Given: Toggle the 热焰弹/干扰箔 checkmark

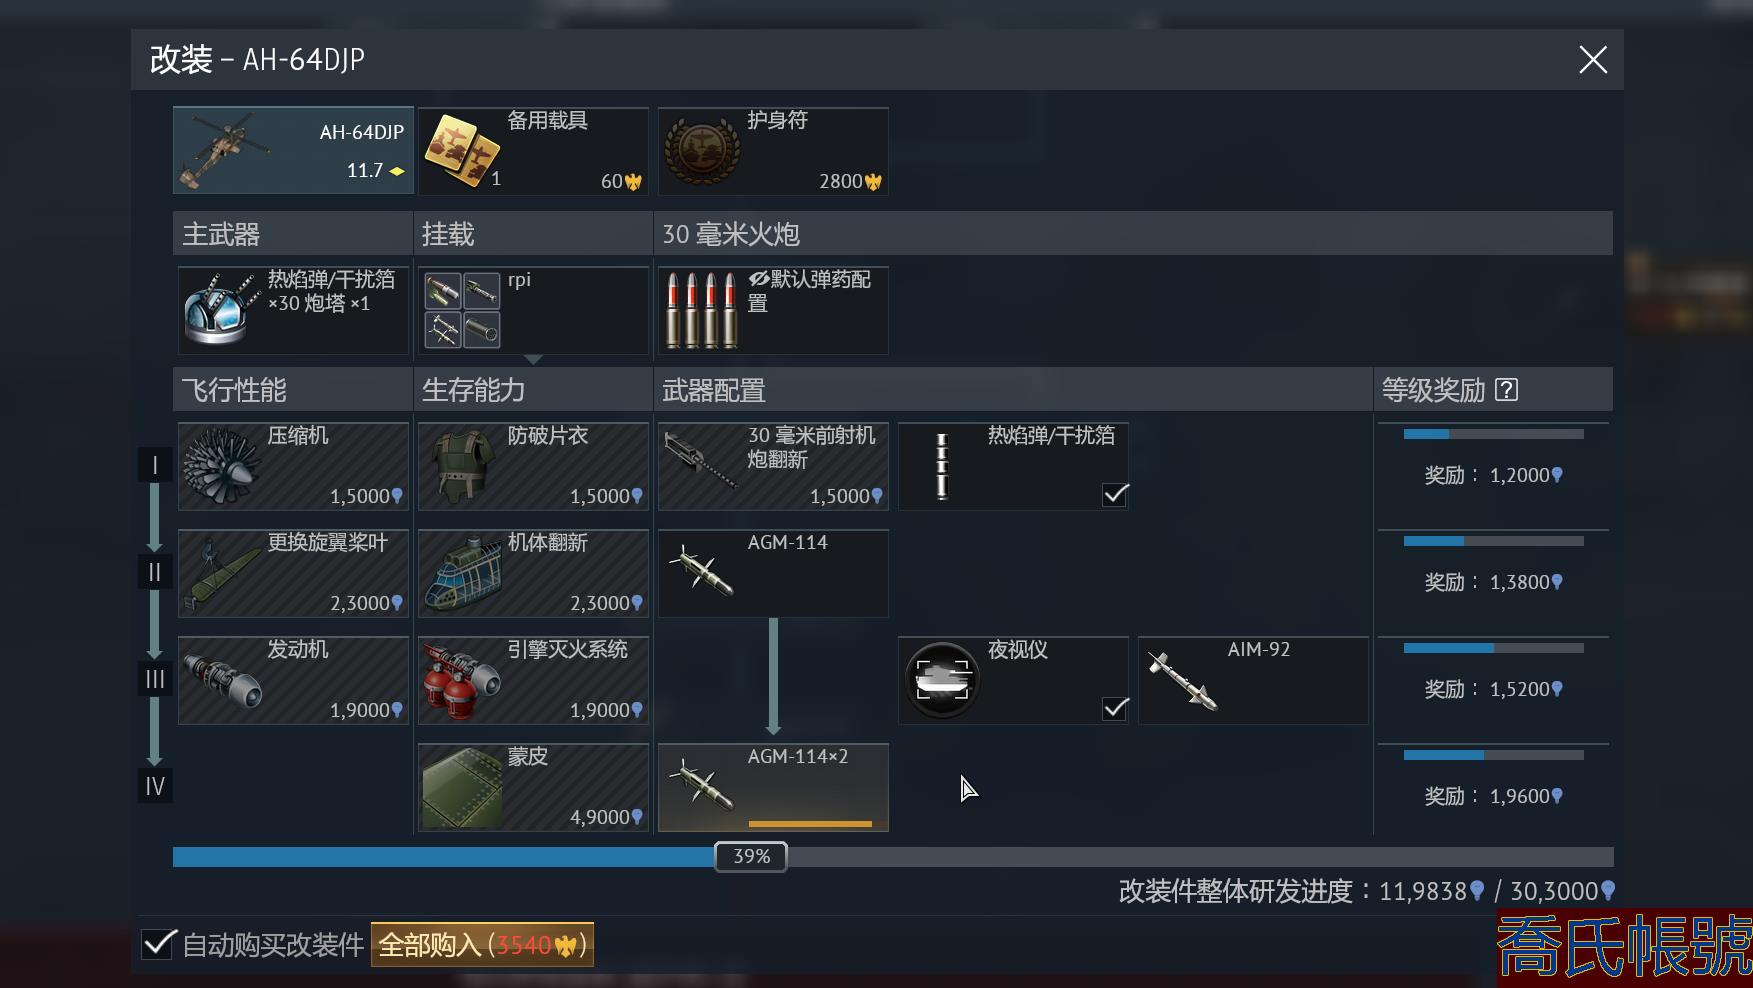Looking at the screenshot, I should tap(1115, 494).
